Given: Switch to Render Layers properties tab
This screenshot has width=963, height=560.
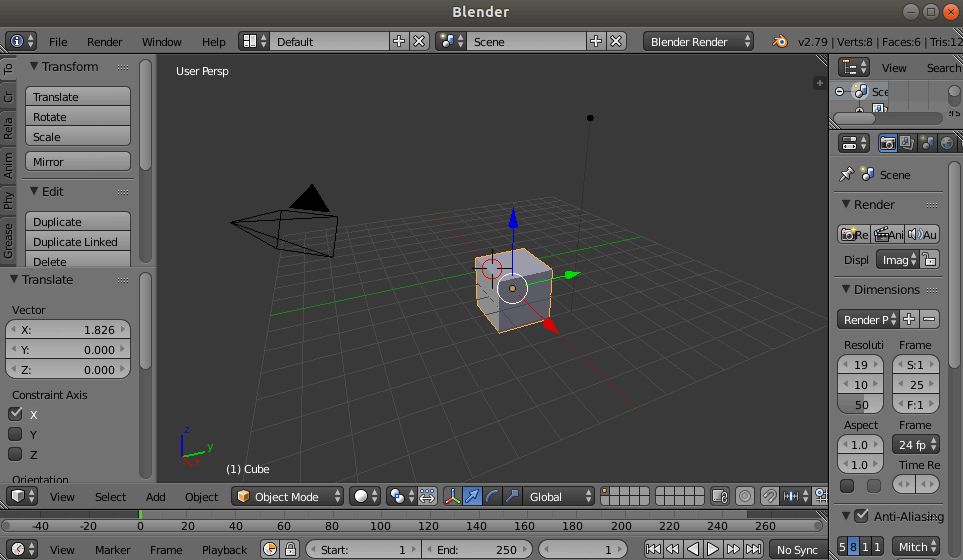Looking at the screenshot, I should [907, 143].
